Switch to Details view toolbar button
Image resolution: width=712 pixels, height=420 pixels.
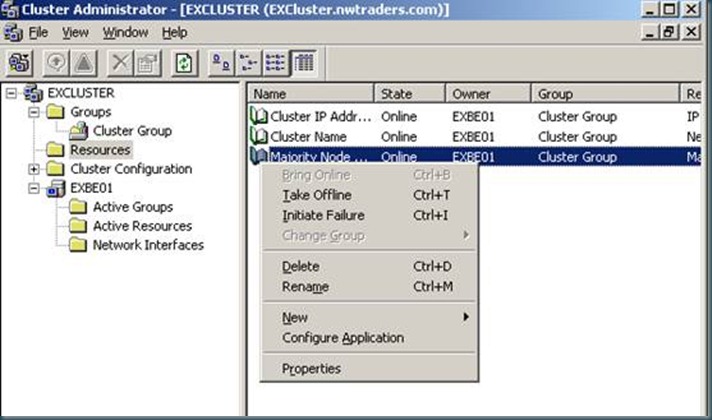point(303,62)
